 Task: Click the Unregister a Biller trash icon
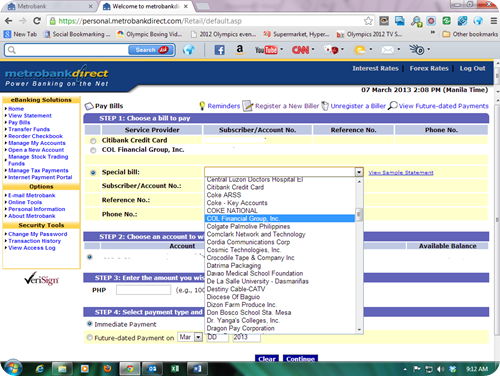coord(325,106)
